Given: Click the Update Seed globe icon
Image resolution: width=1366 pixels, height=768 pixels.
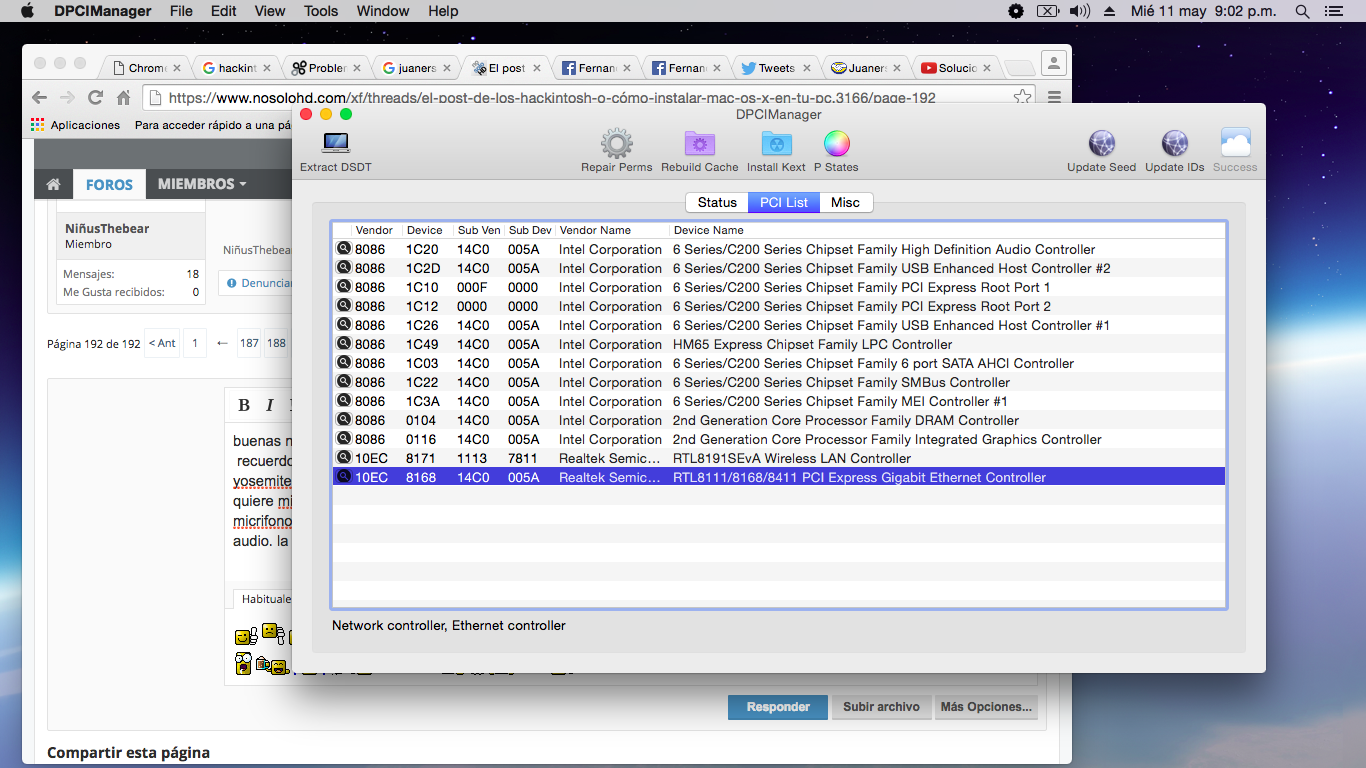Looking at the screenshot, I should click(x=1101, y=143).
